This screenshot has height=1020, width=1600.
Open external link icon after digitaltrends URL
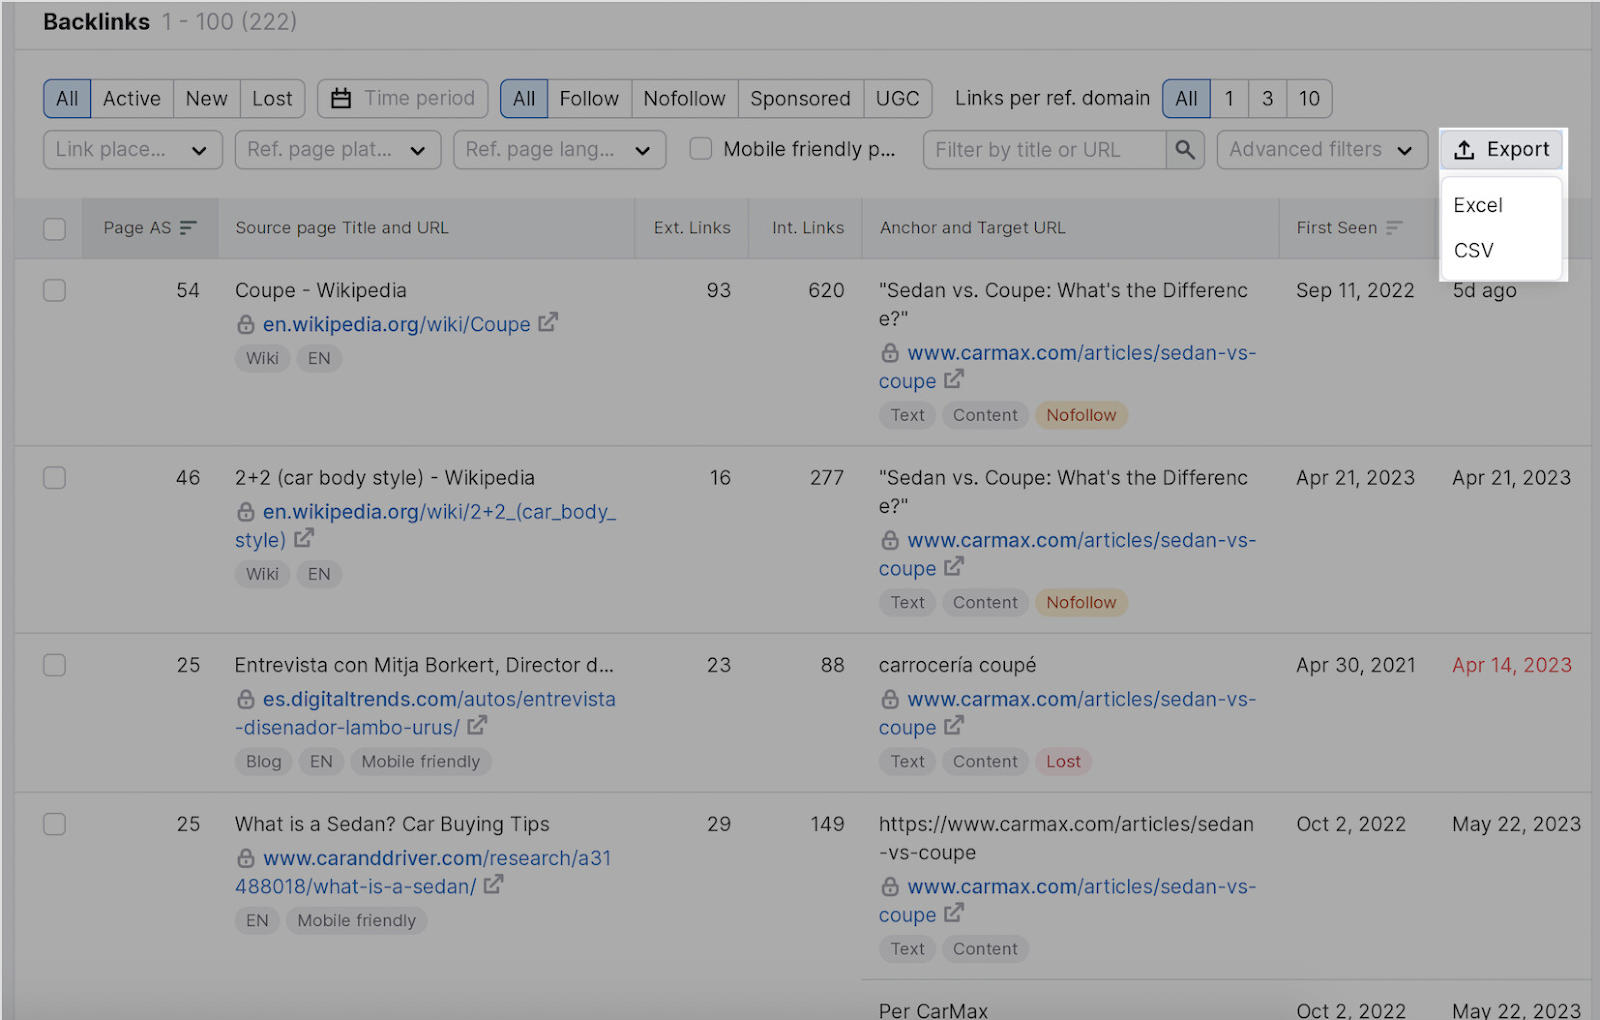click(477, 726)
